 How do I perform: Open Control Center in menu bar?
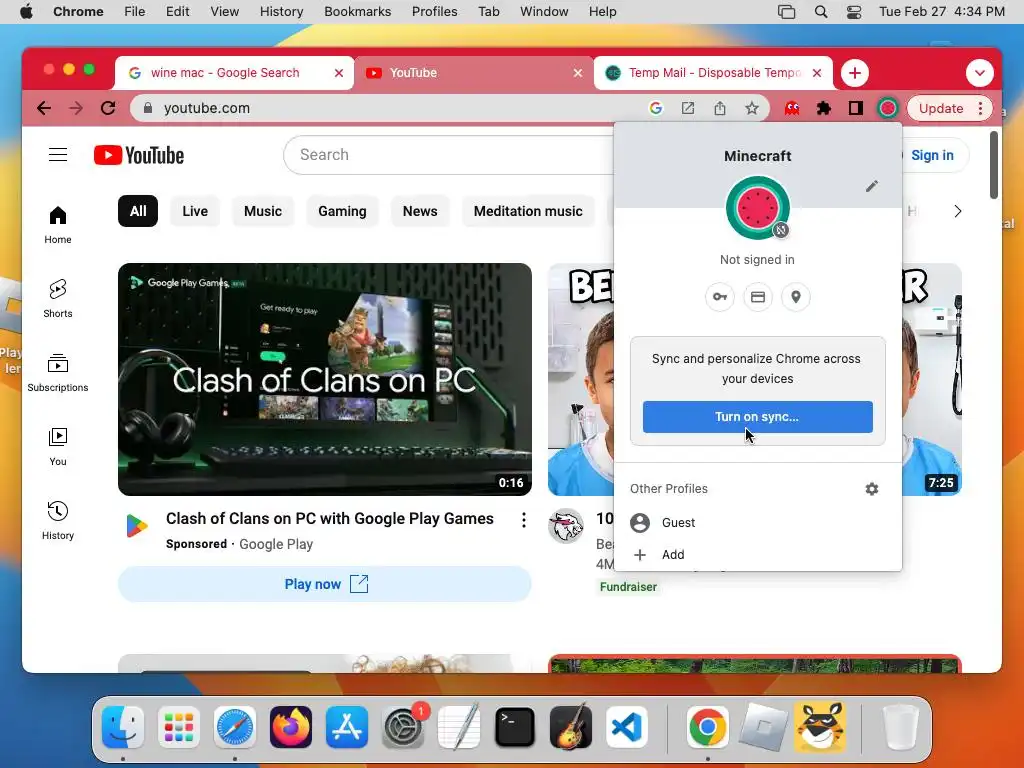(854, 11)
